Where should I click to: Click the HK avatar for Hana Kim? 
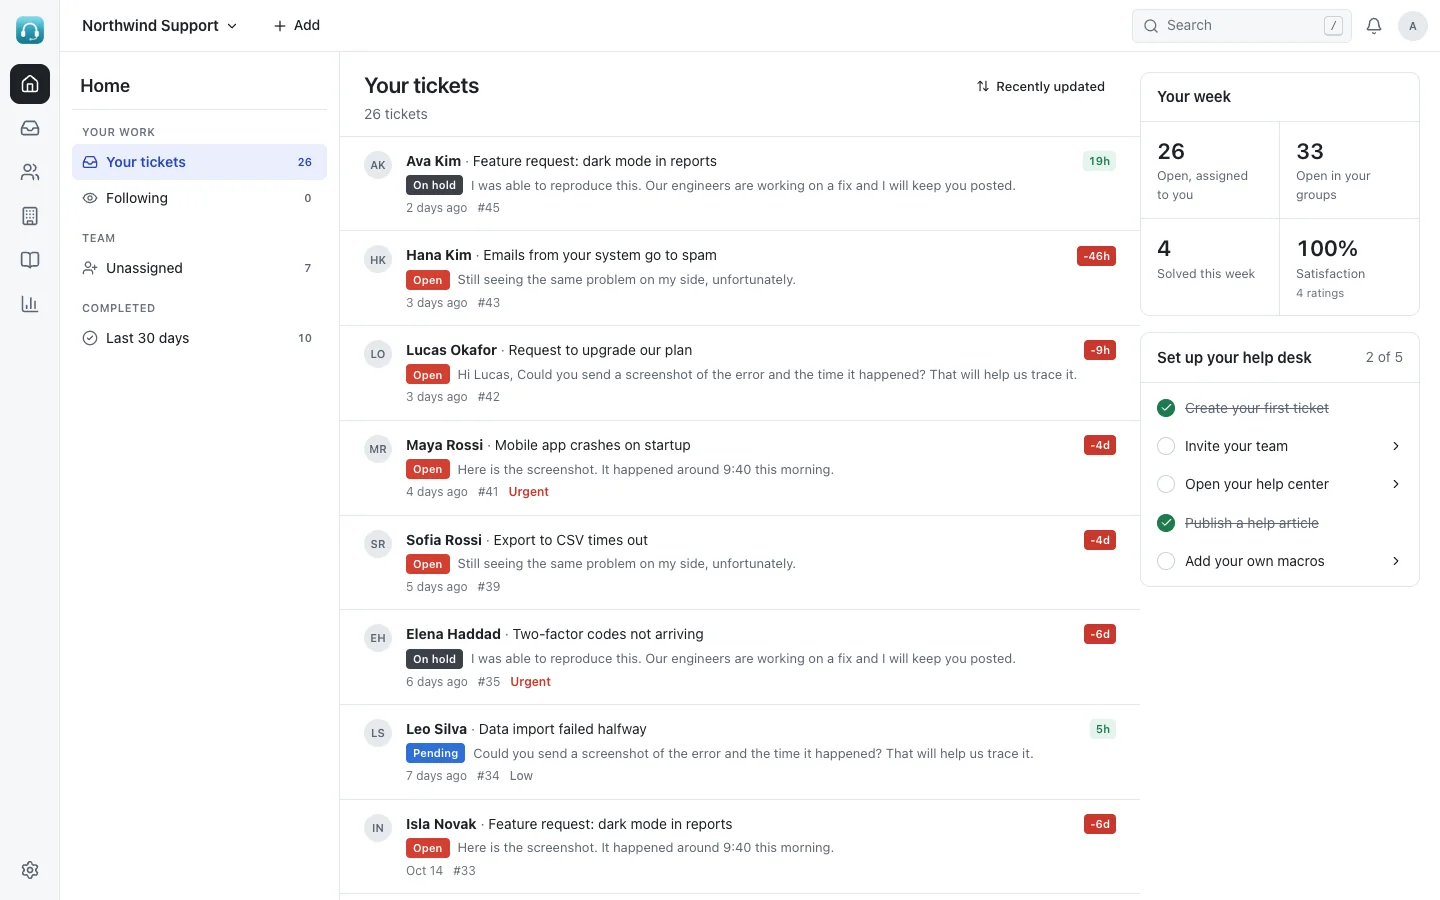[x=378, y=260]
